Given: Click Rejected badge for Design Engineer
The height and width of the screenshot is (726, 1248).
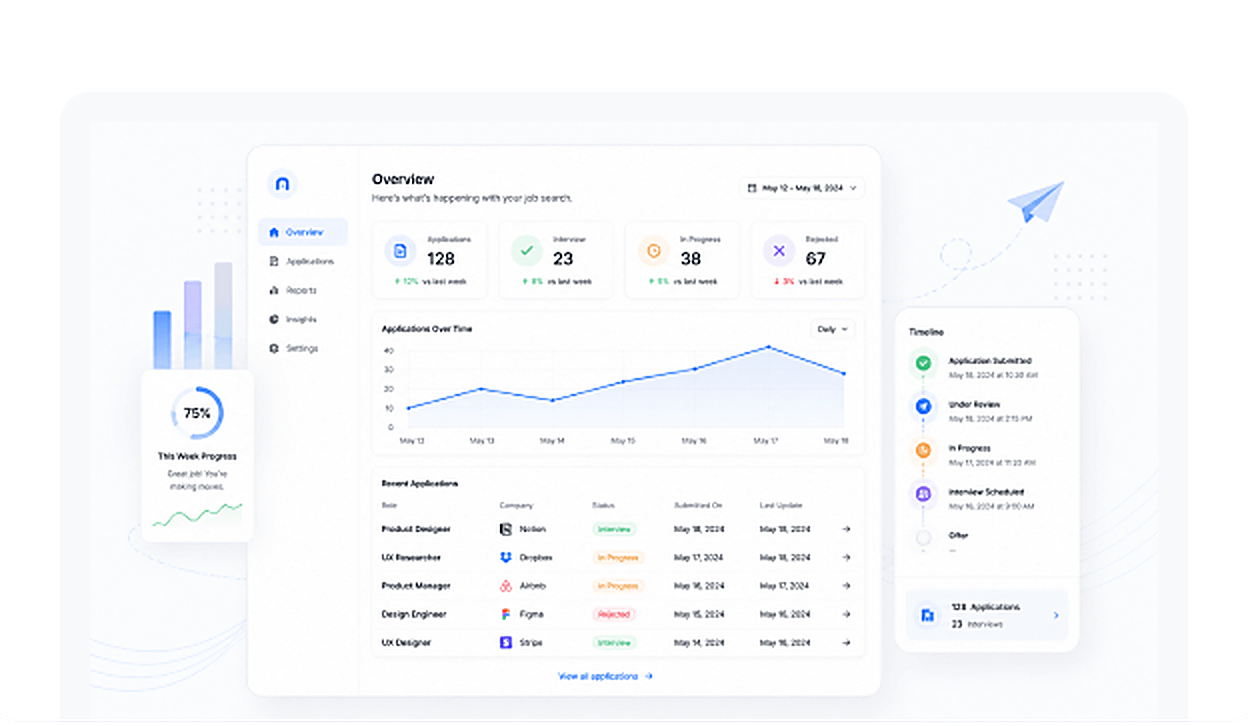Looking at the screenshot, I should click(614, 614).
